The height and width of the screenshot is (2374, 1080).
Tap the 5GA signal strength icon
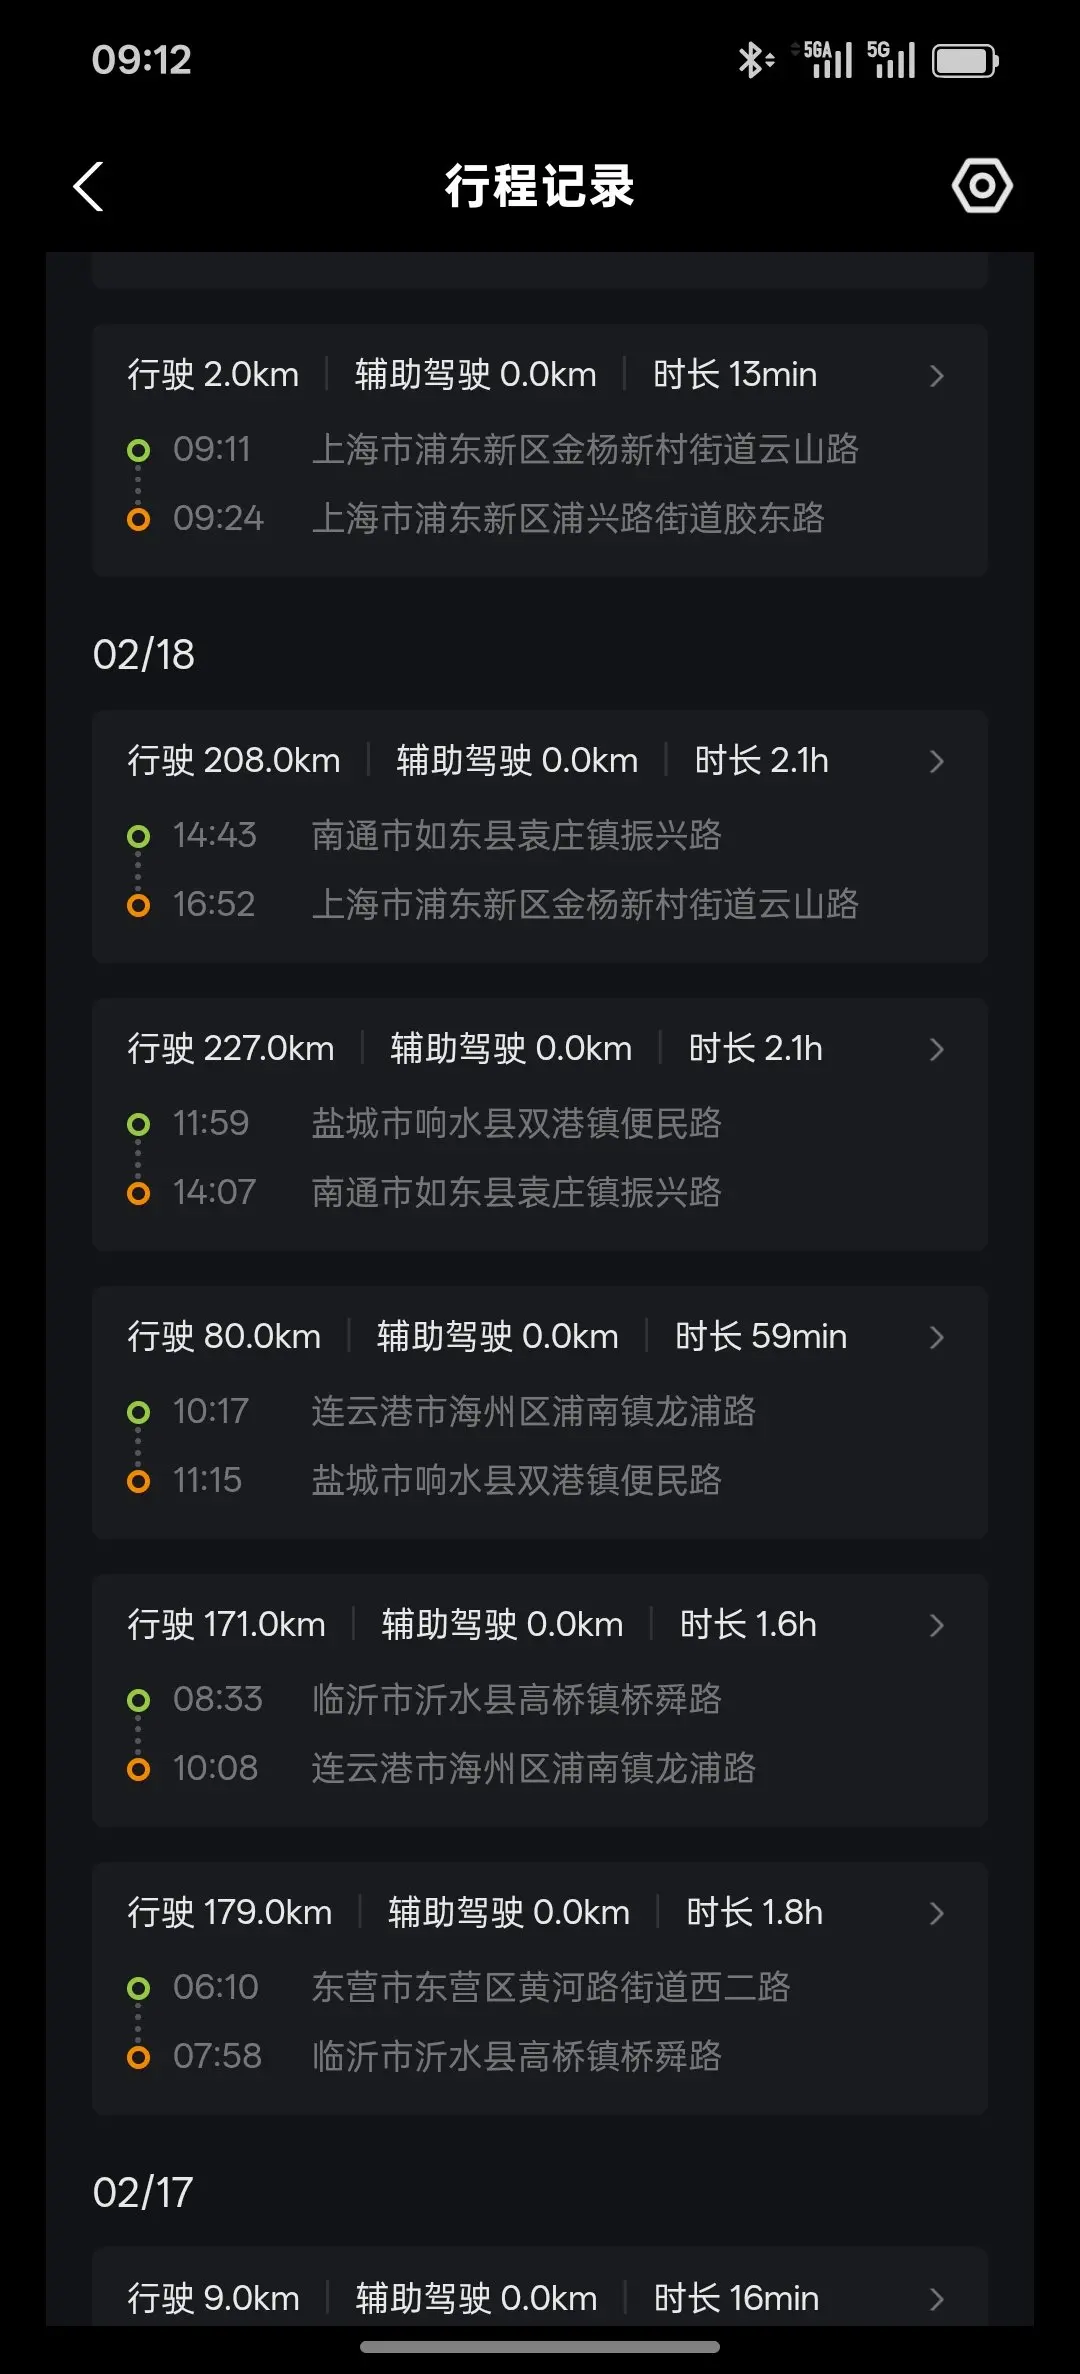tap(829, 60)
